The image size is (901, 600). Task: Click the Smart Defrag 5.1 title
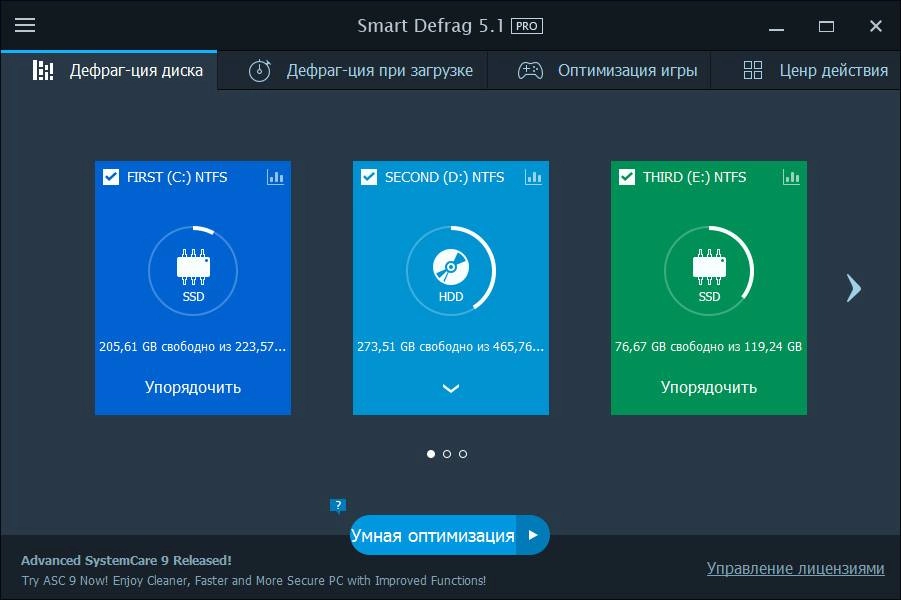pos(430,26)
